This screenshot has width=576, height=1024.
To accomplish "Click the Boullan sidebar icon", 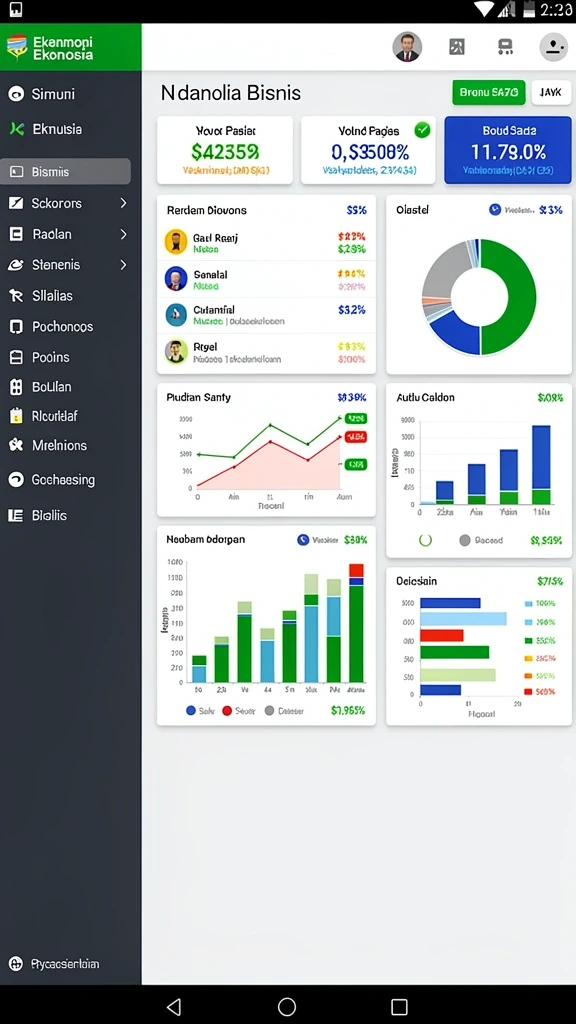I will [16, 387].
